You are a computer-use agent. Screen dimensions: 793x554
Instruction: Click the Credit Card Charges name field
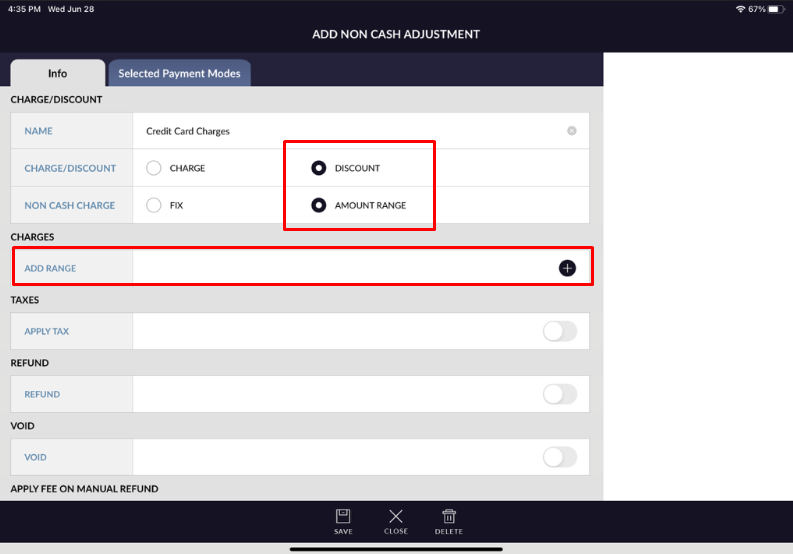point(350,131)
